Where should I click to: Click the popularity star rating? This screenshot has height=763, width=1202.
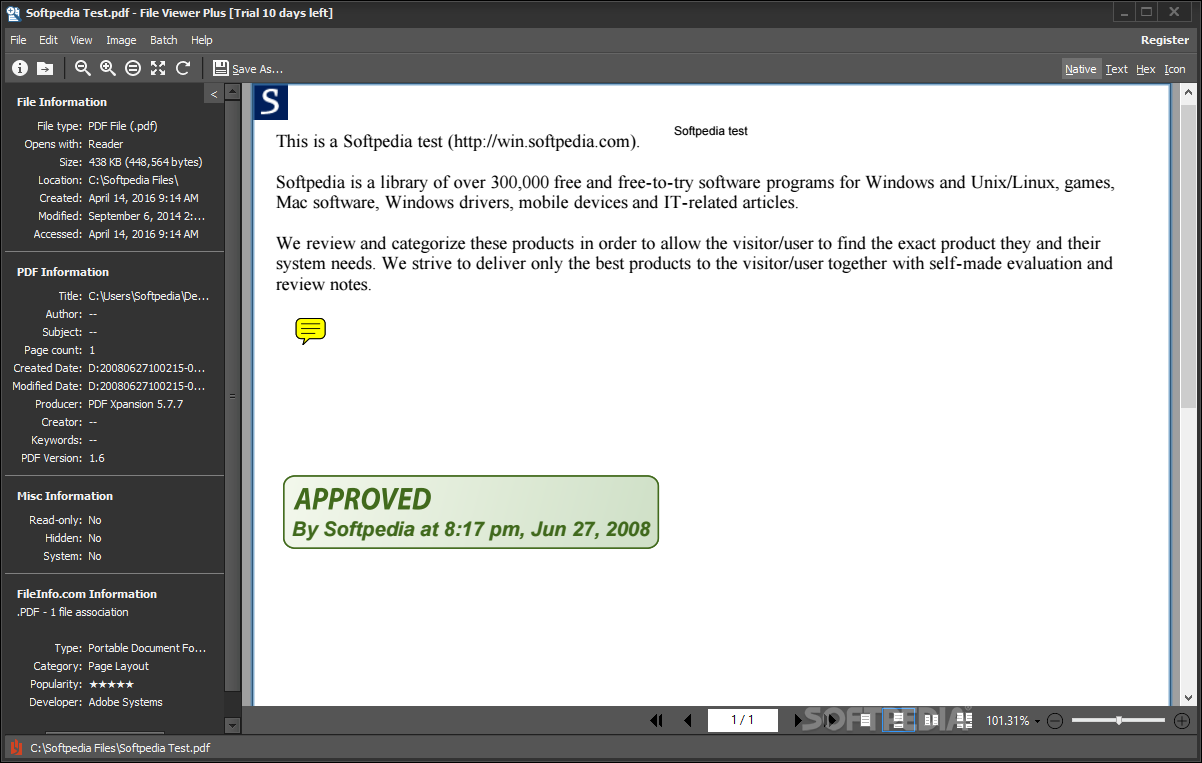click(111, 684)
